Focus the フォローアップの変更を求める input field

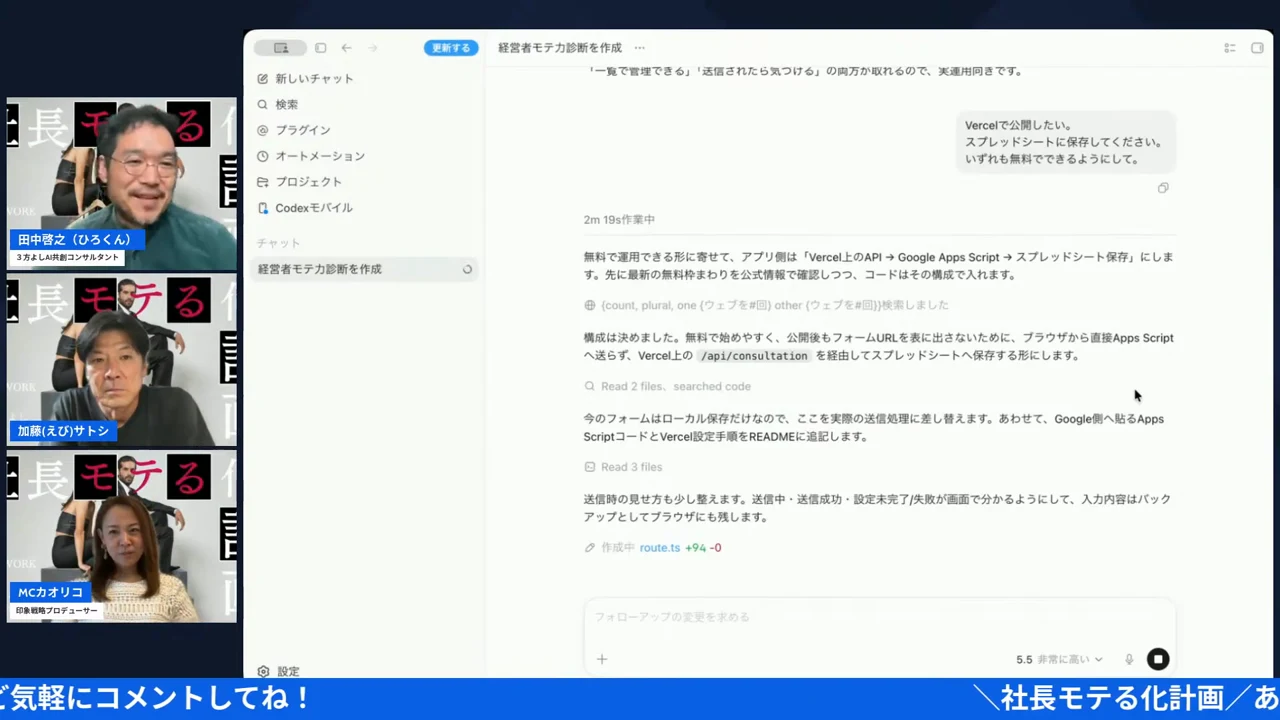click(879, 617)
